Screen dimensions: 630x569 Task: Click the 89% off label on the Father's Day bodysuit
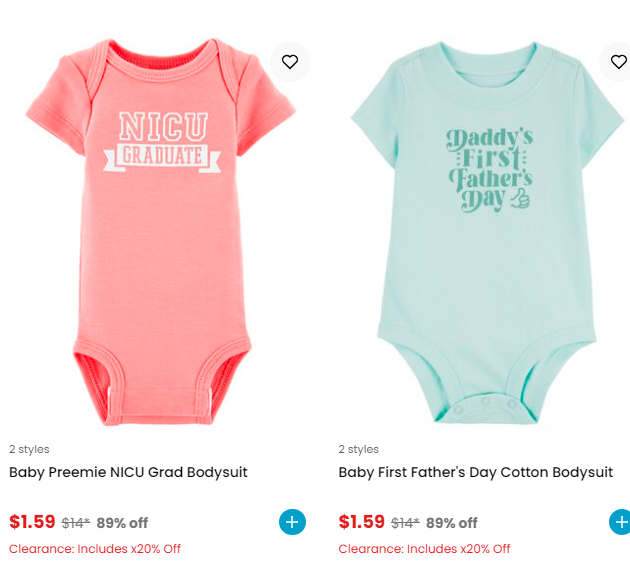[452, 523]
